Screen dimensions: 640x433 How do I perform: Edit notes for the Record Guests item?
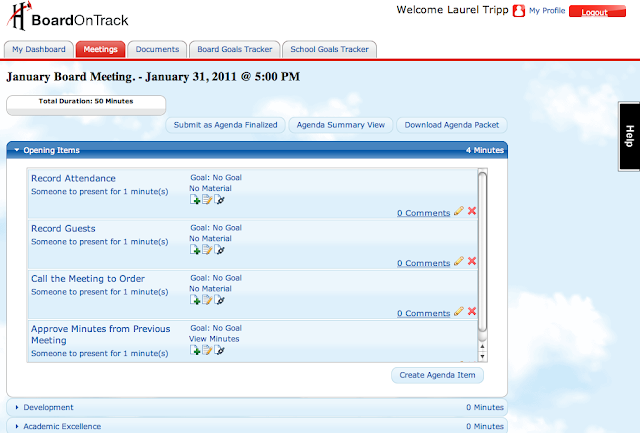207,250
